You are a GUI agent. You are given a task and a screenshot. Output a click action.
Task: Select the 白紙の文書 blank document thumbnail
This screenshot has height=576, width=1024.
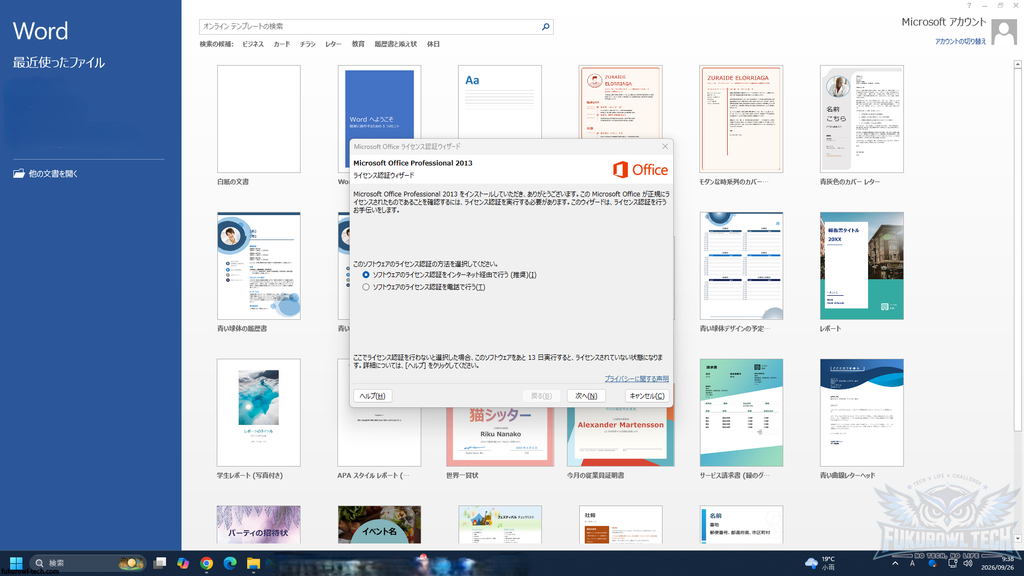(259, 119)
